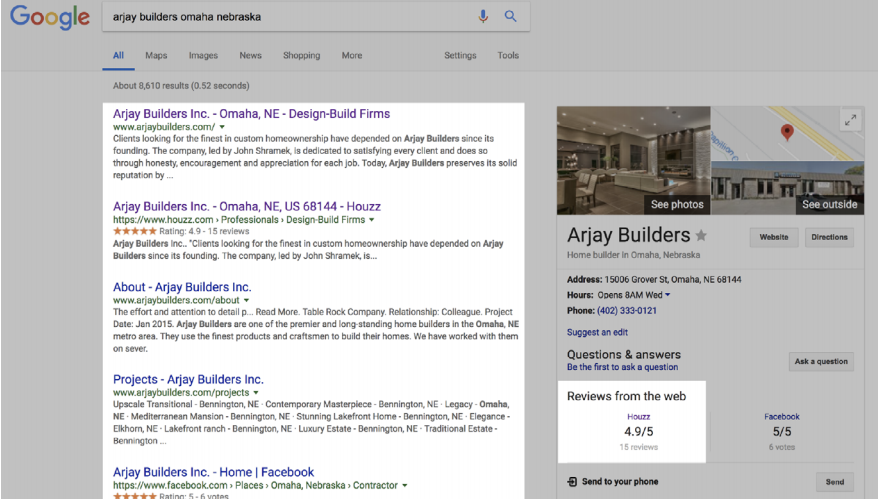Click inside the search query input field

click(280, 16)
